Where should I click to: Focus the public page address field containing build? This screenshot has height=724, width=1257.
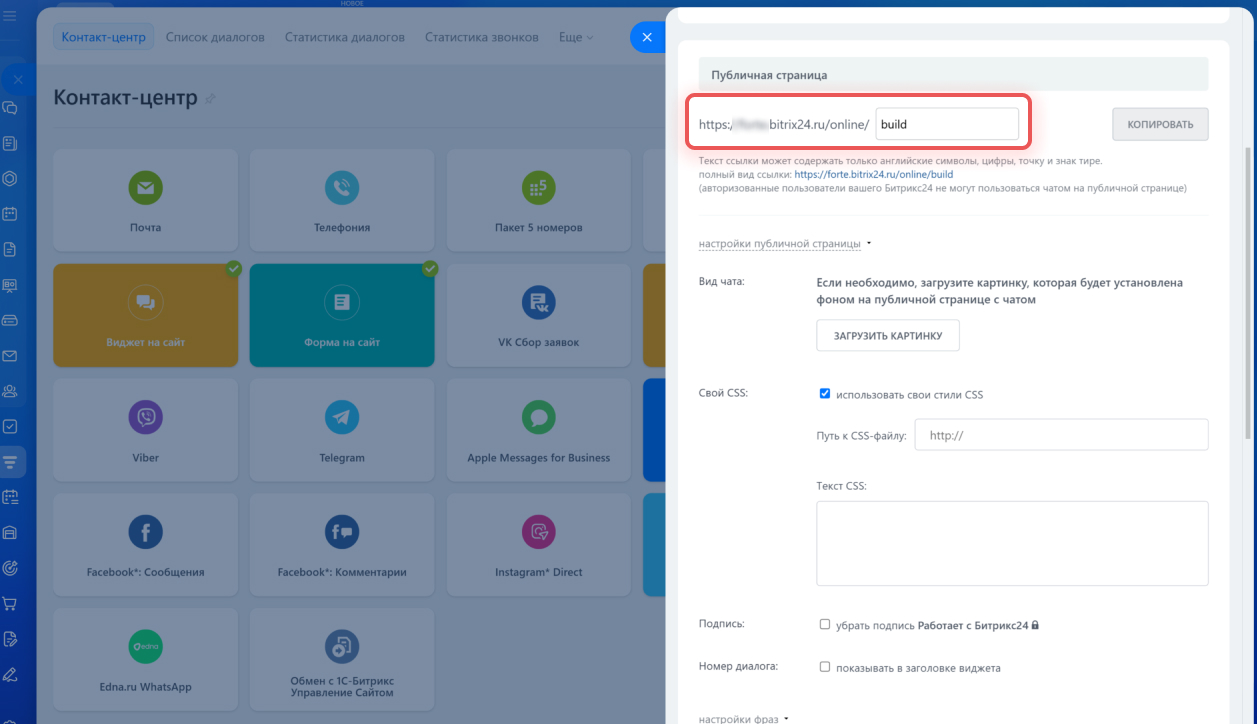click(947, 124)
